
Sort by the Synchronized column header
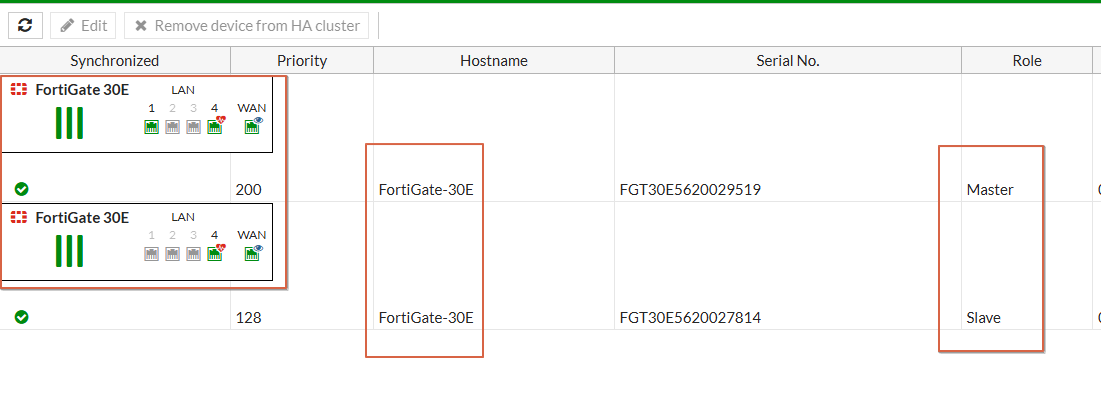(114, 60)
